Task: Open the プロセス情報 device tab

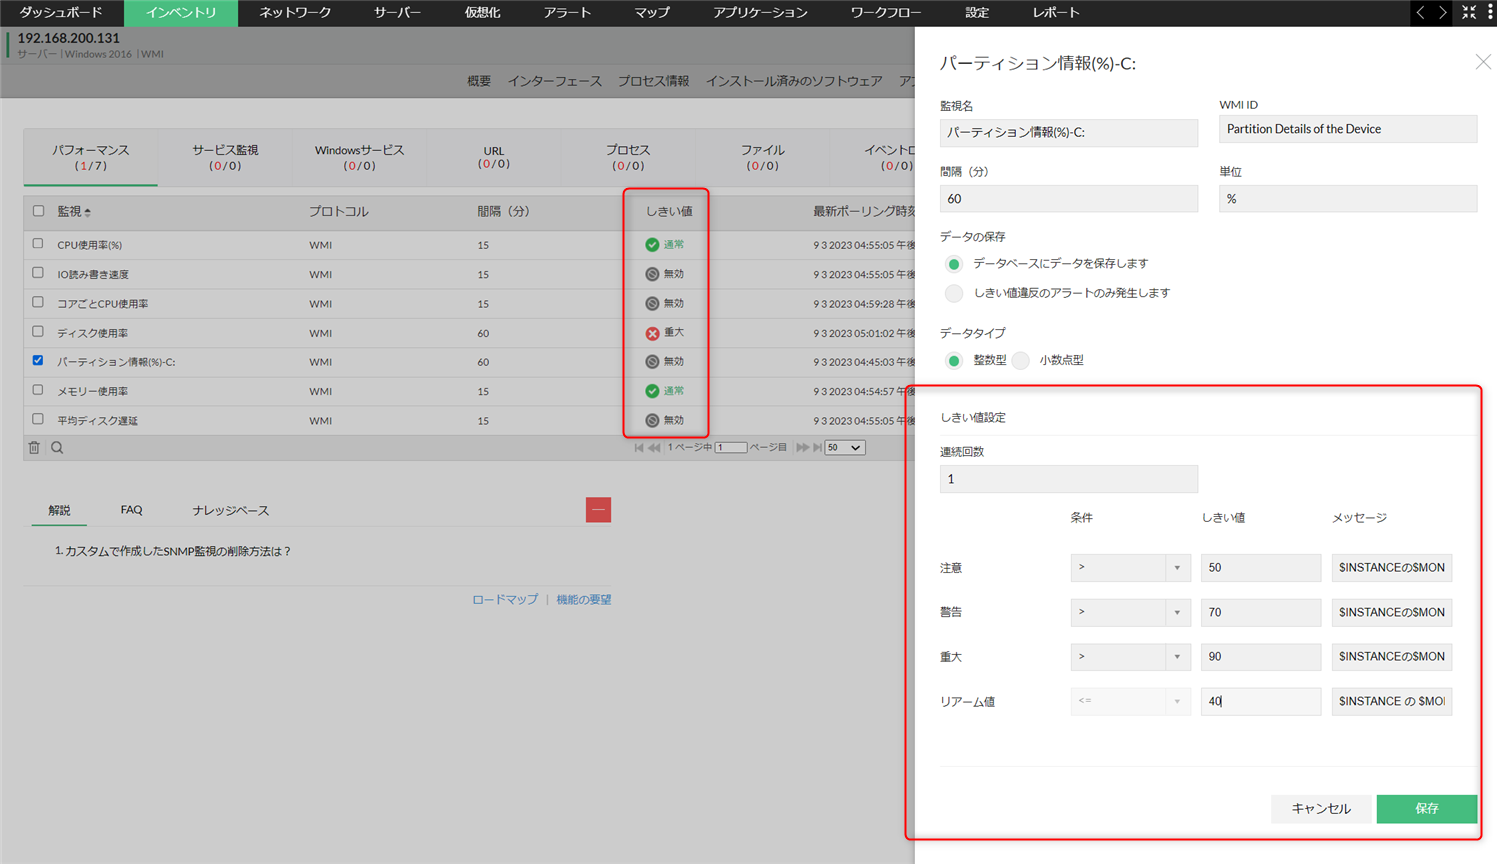Action: click(x=653, y=81)
